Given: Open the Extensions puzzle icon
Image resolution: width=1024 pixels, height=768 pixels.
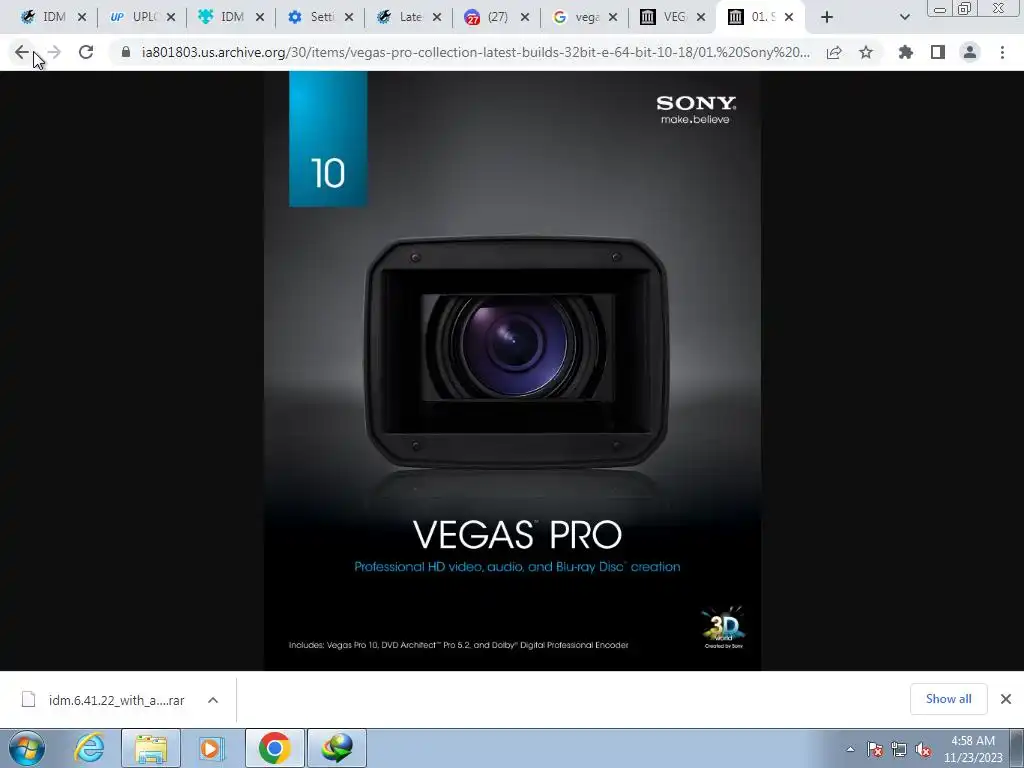Looking at the screenshot, I should tap(906, 52).
